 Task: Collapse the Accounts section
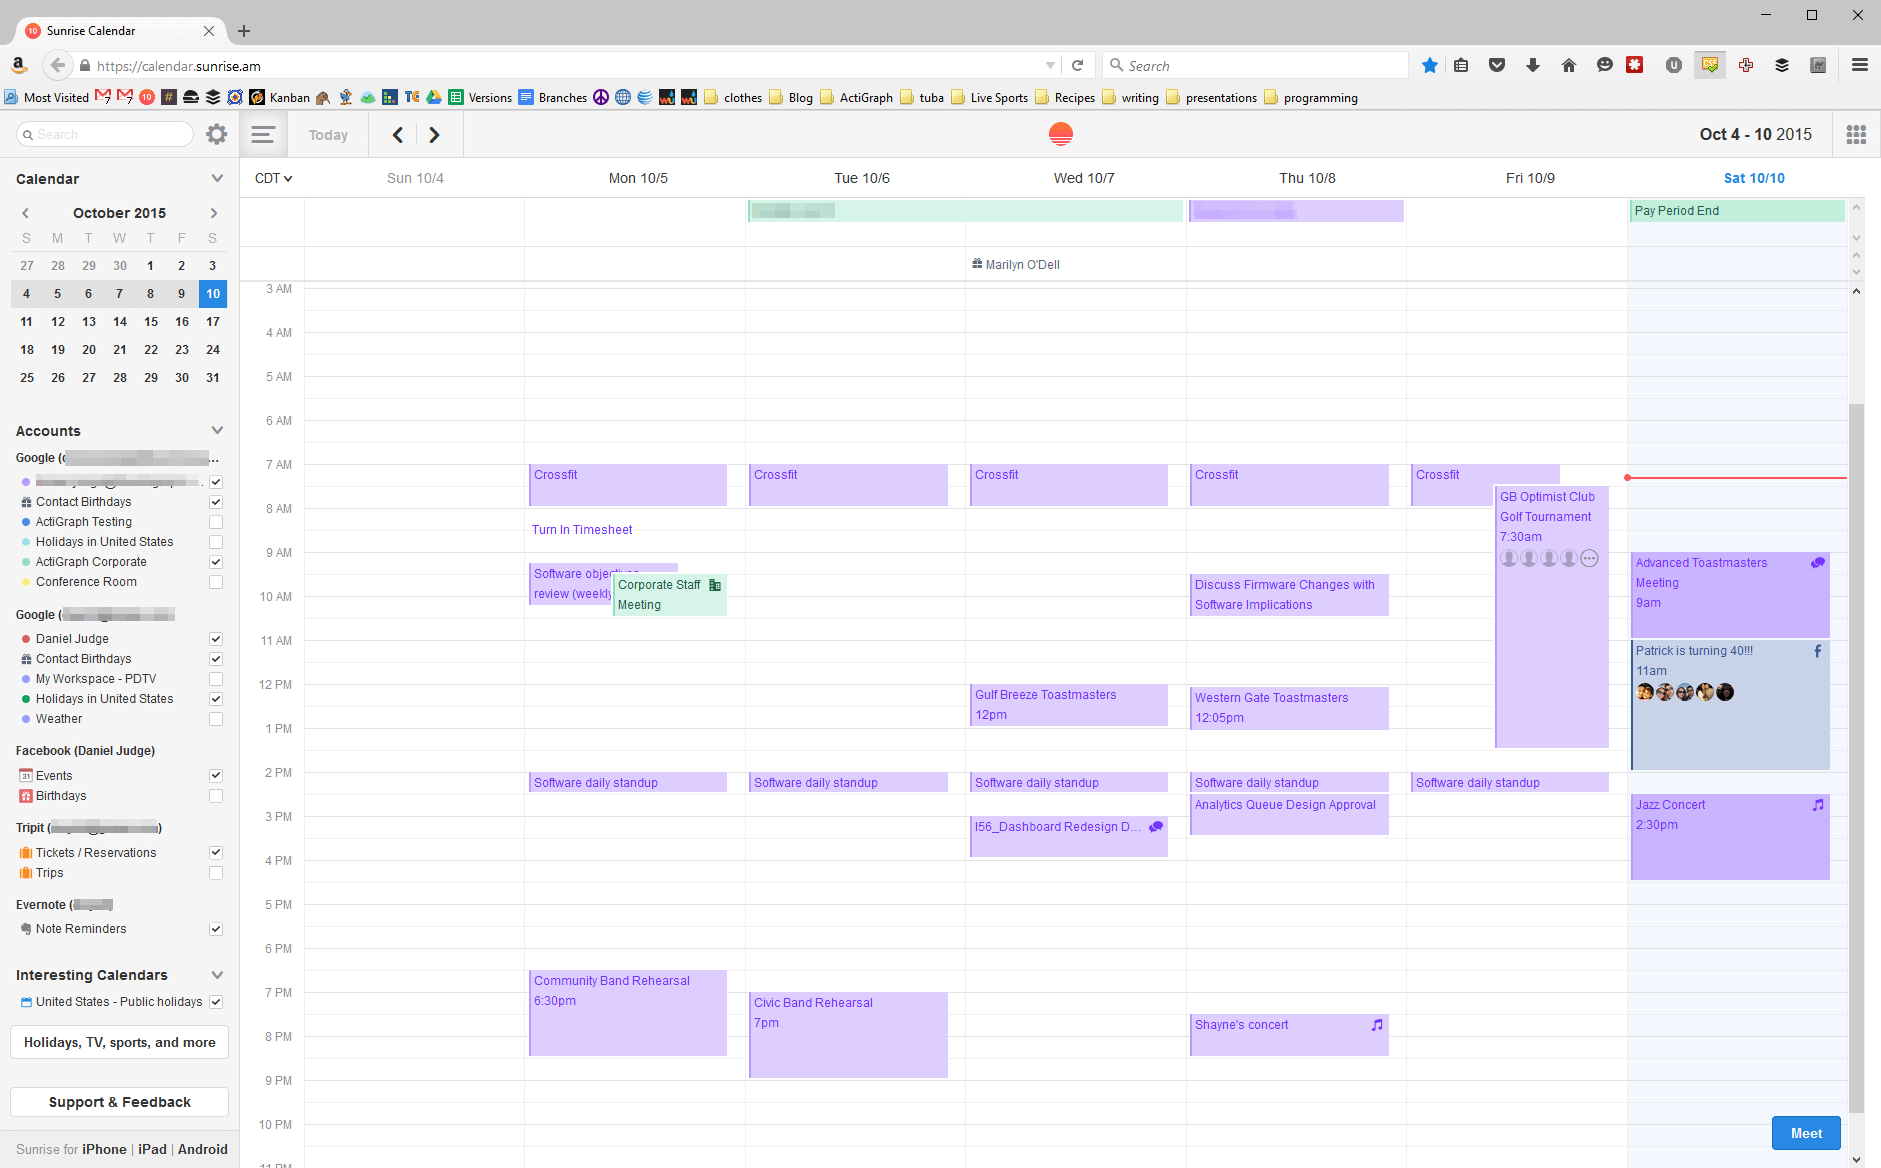pyautogui.click(x=217, y=430)
